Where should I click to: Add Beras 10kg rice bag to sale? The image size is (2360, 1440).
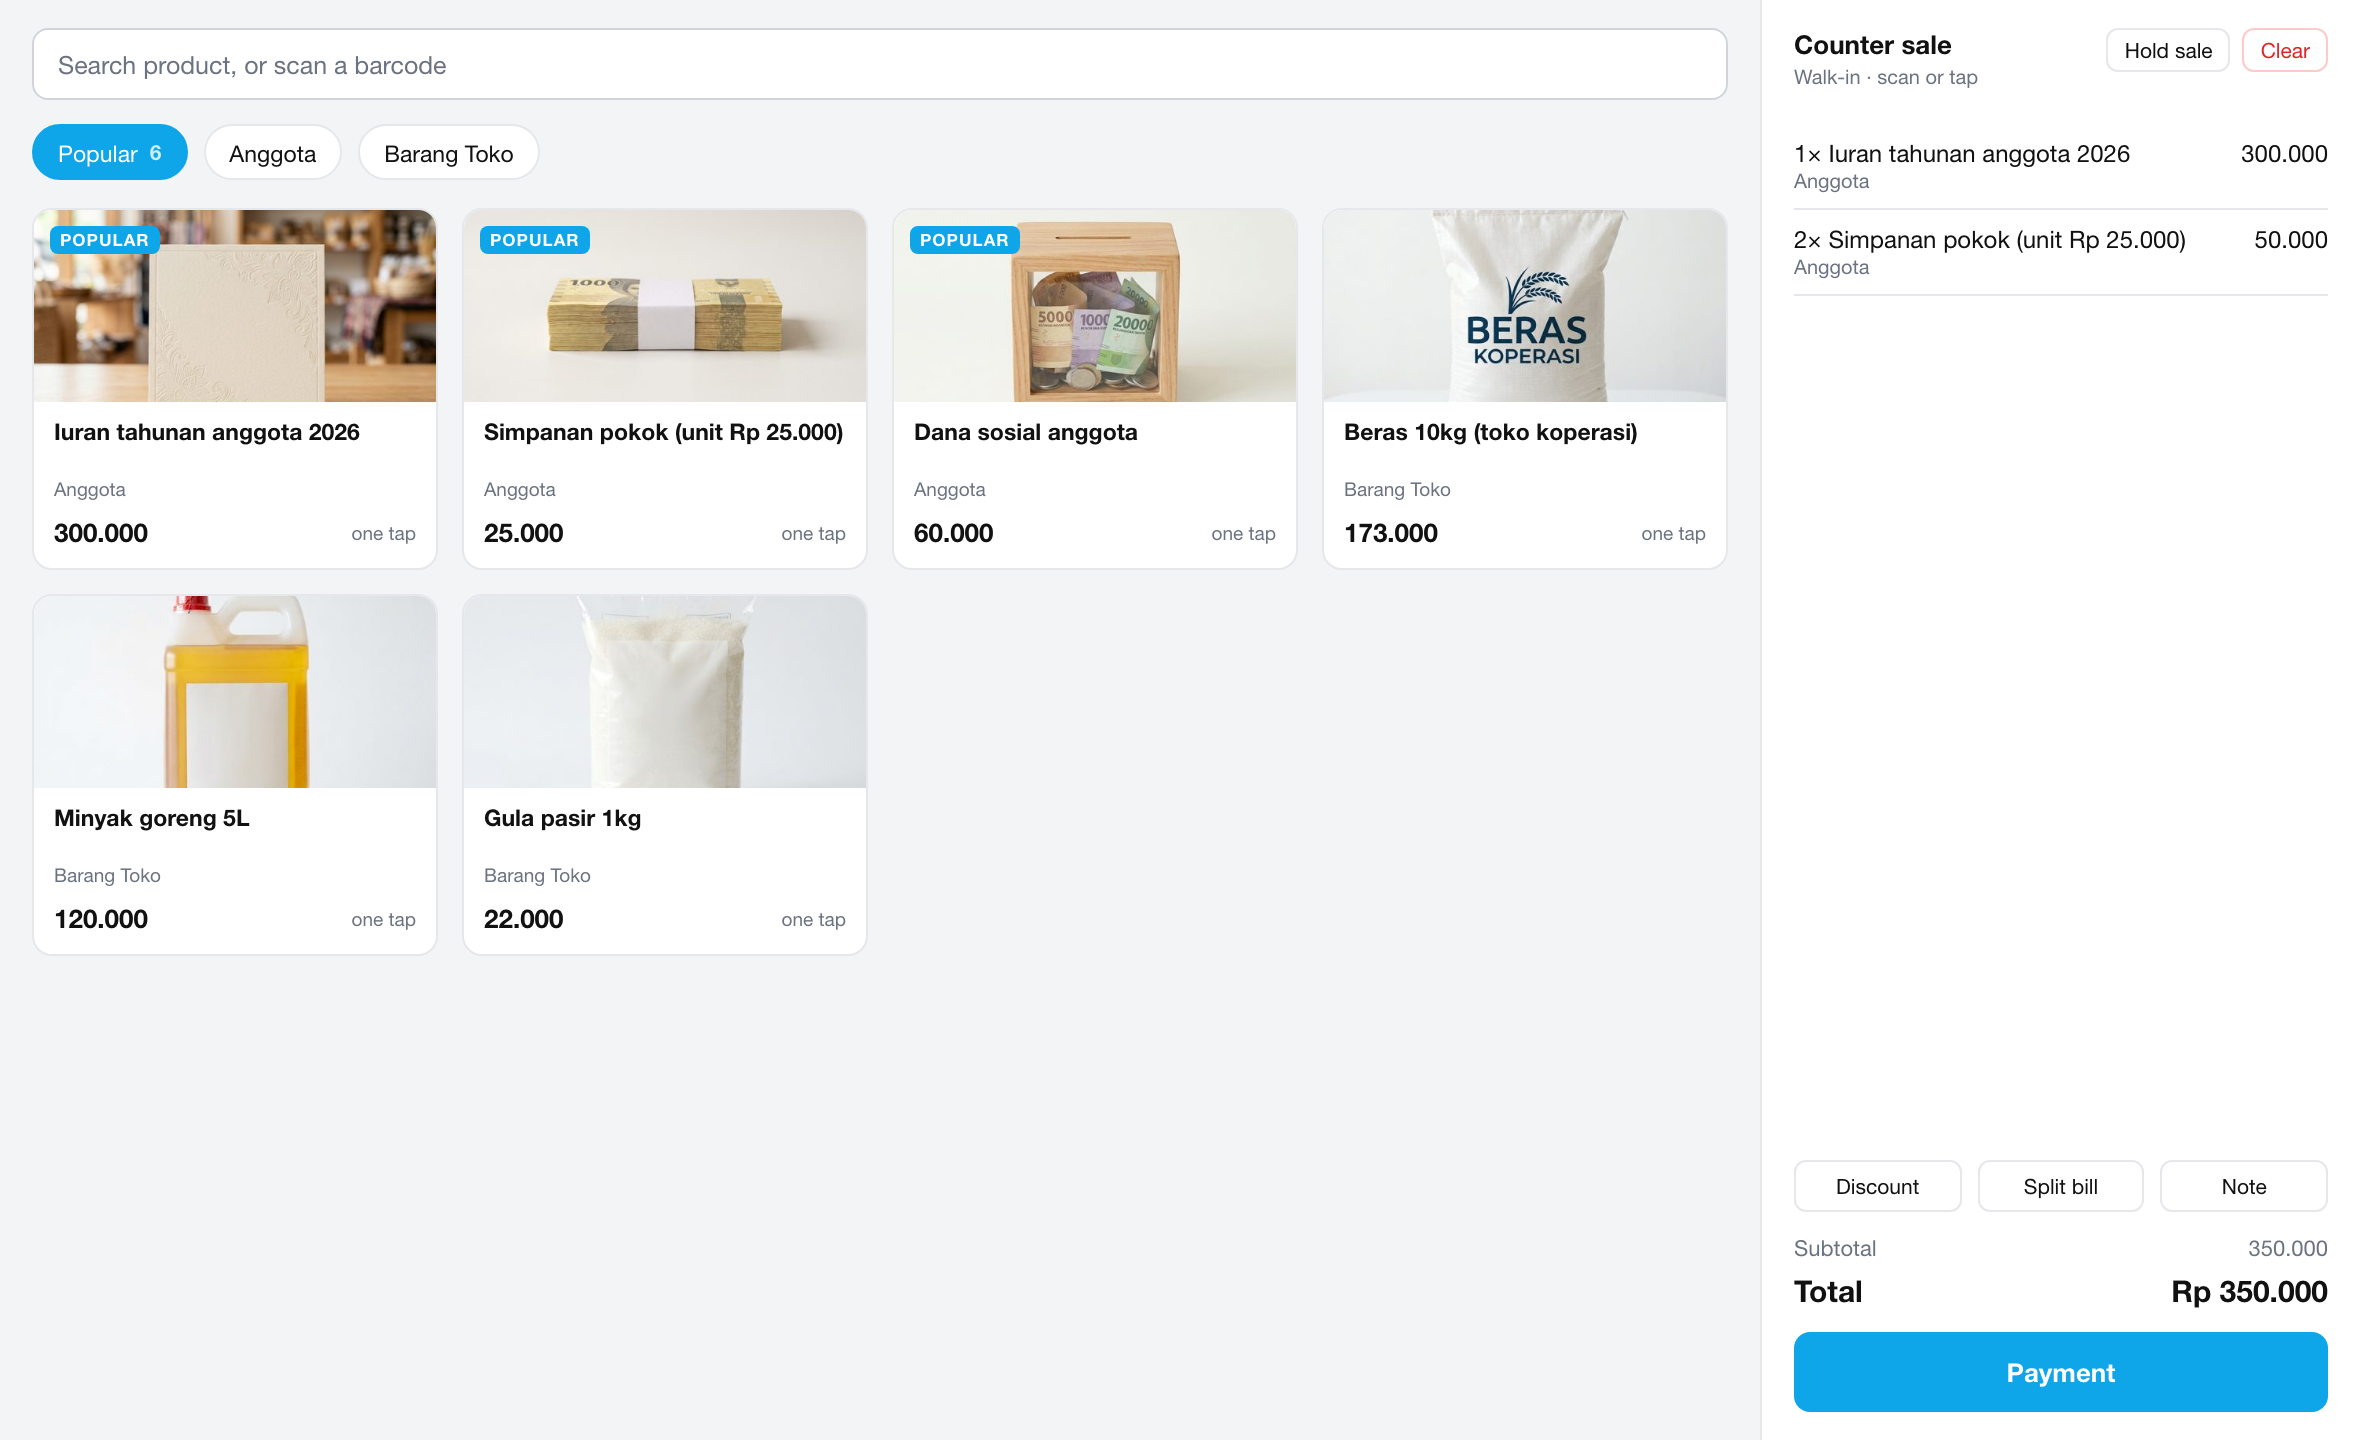click(1525, 389)
